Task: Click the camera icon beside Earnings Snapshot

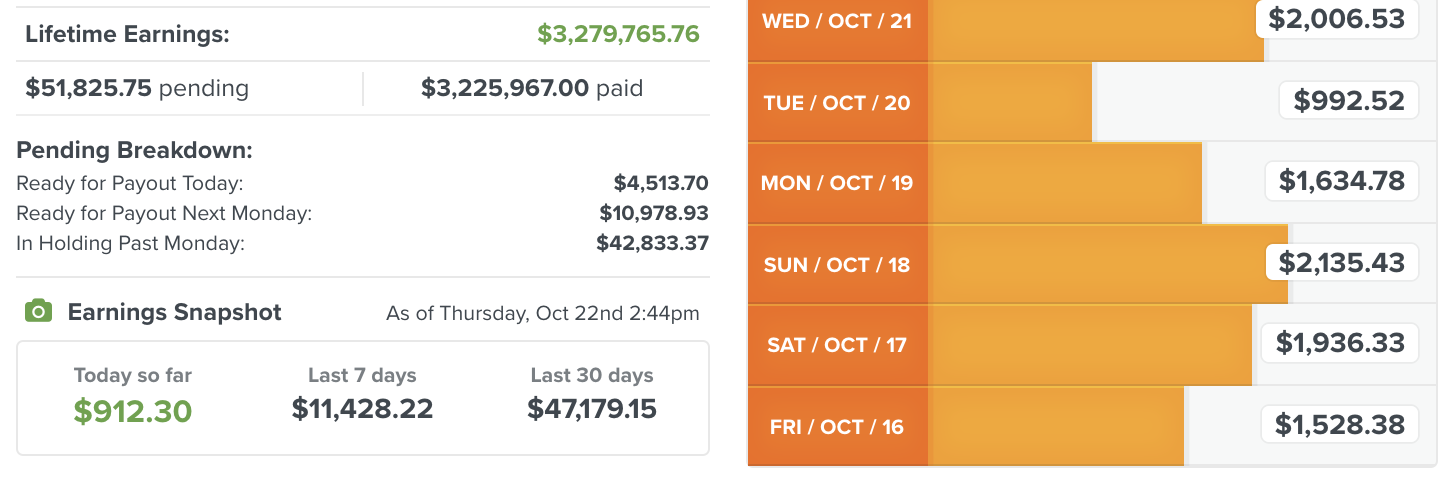Action: [x=38, y=312]
